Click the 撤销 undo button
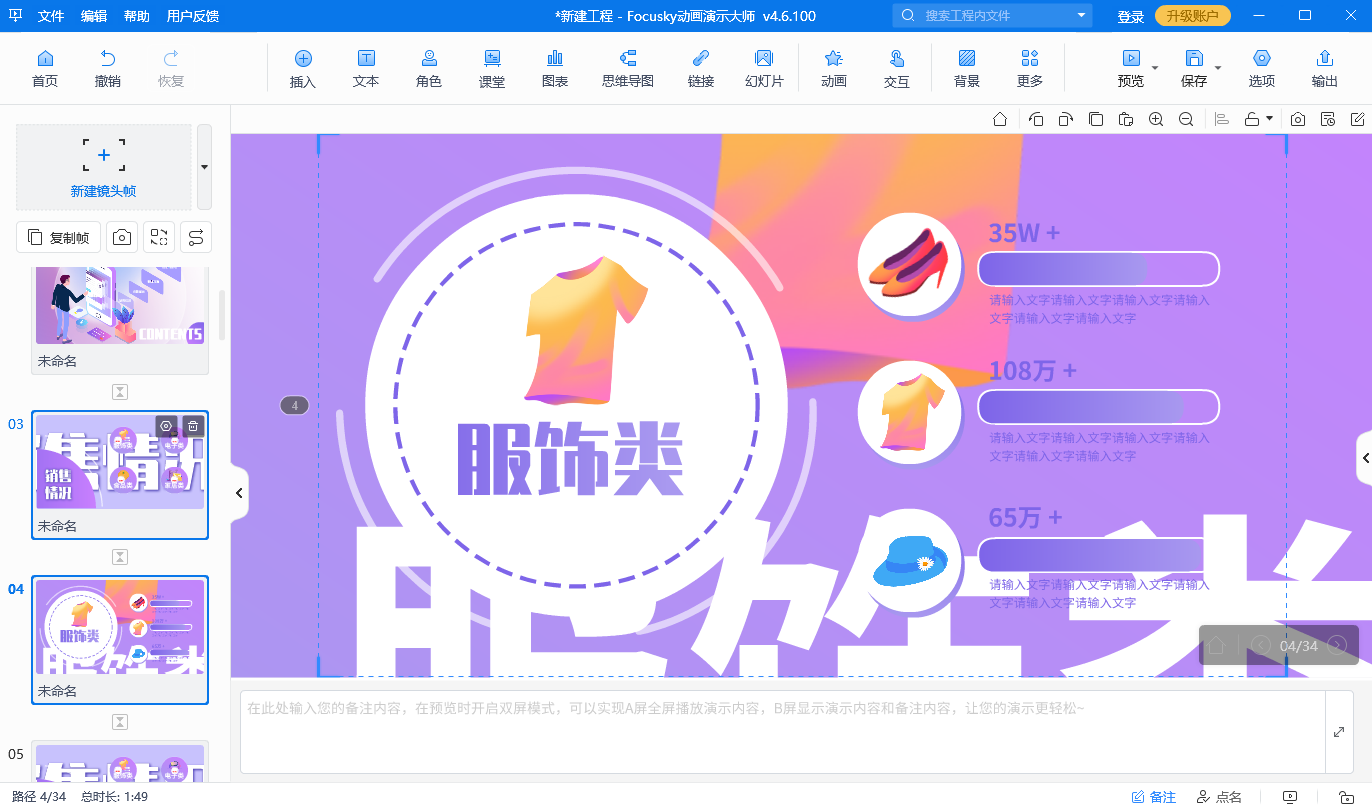 (108, 68)
